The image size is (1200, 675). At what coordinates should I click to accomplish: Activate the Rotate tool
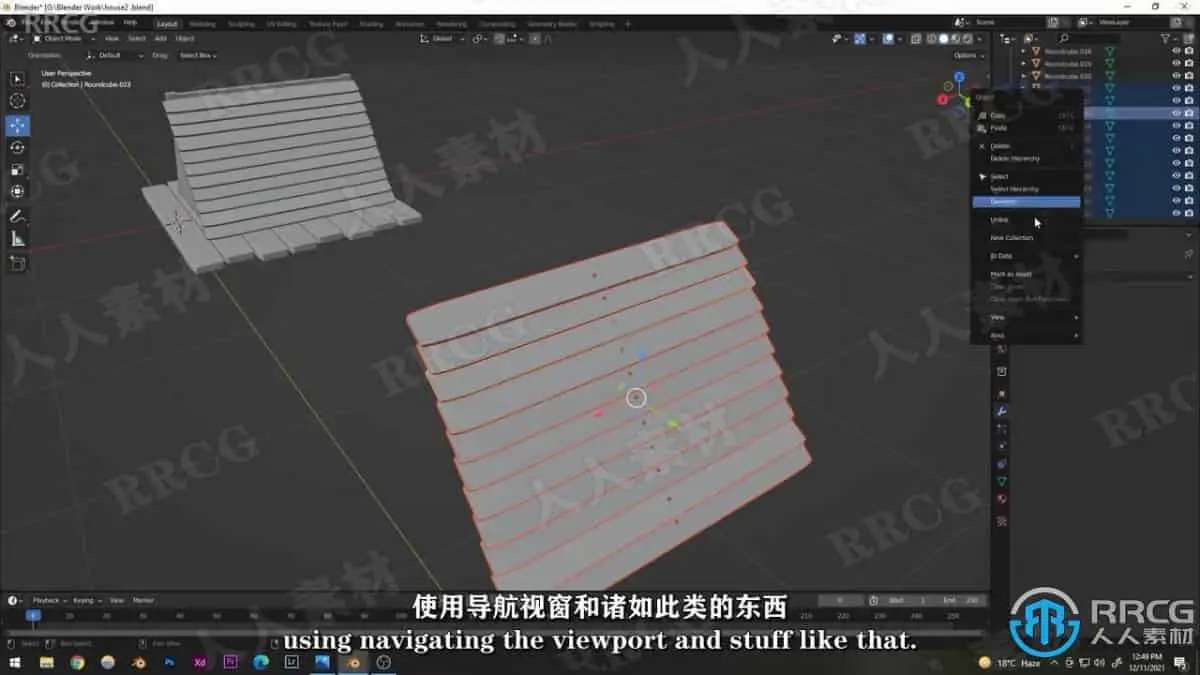[x=18, y=147]
